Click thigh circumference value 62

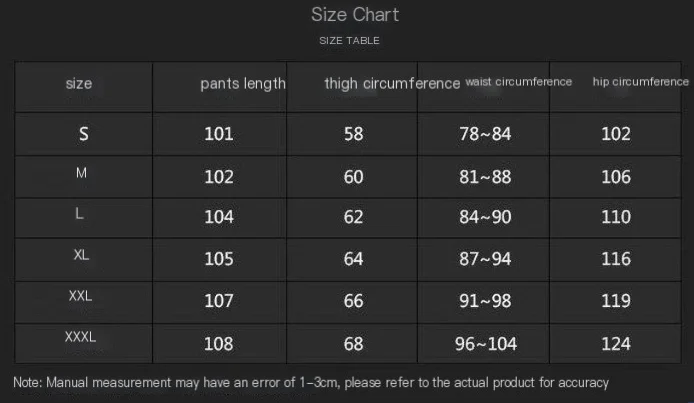tap(353, 217)
